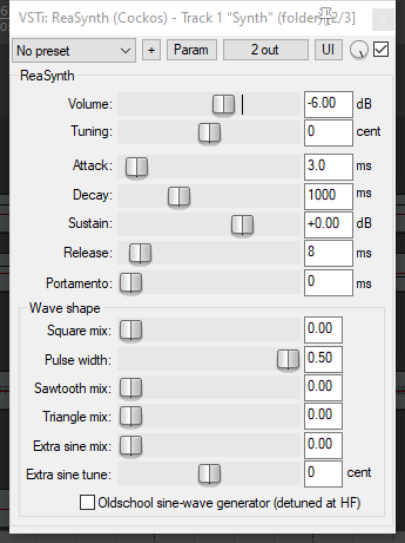405x543 pixels.
Task: Click the Extra sine tune slider handle
Action: click(209, 474)
